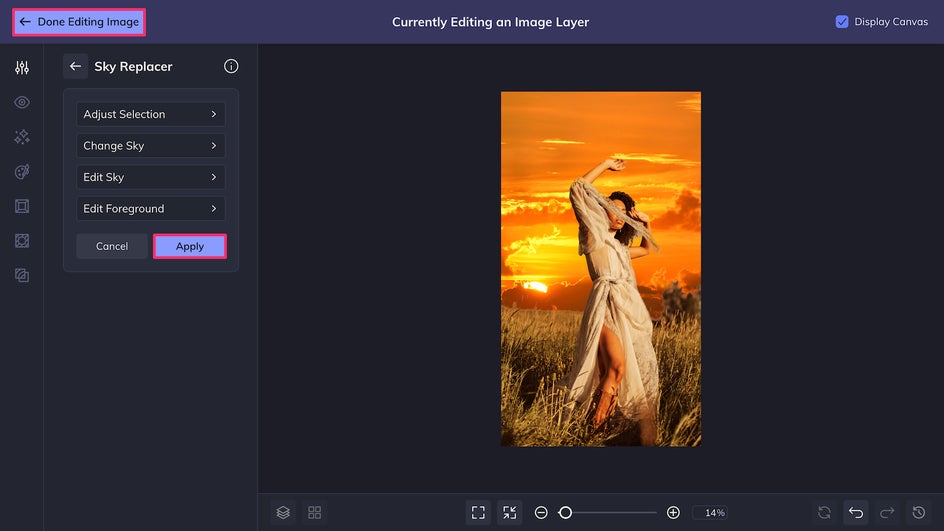944x531 pixels.
Task: Open the frames tab in sidebar
Action: (22, 206)
